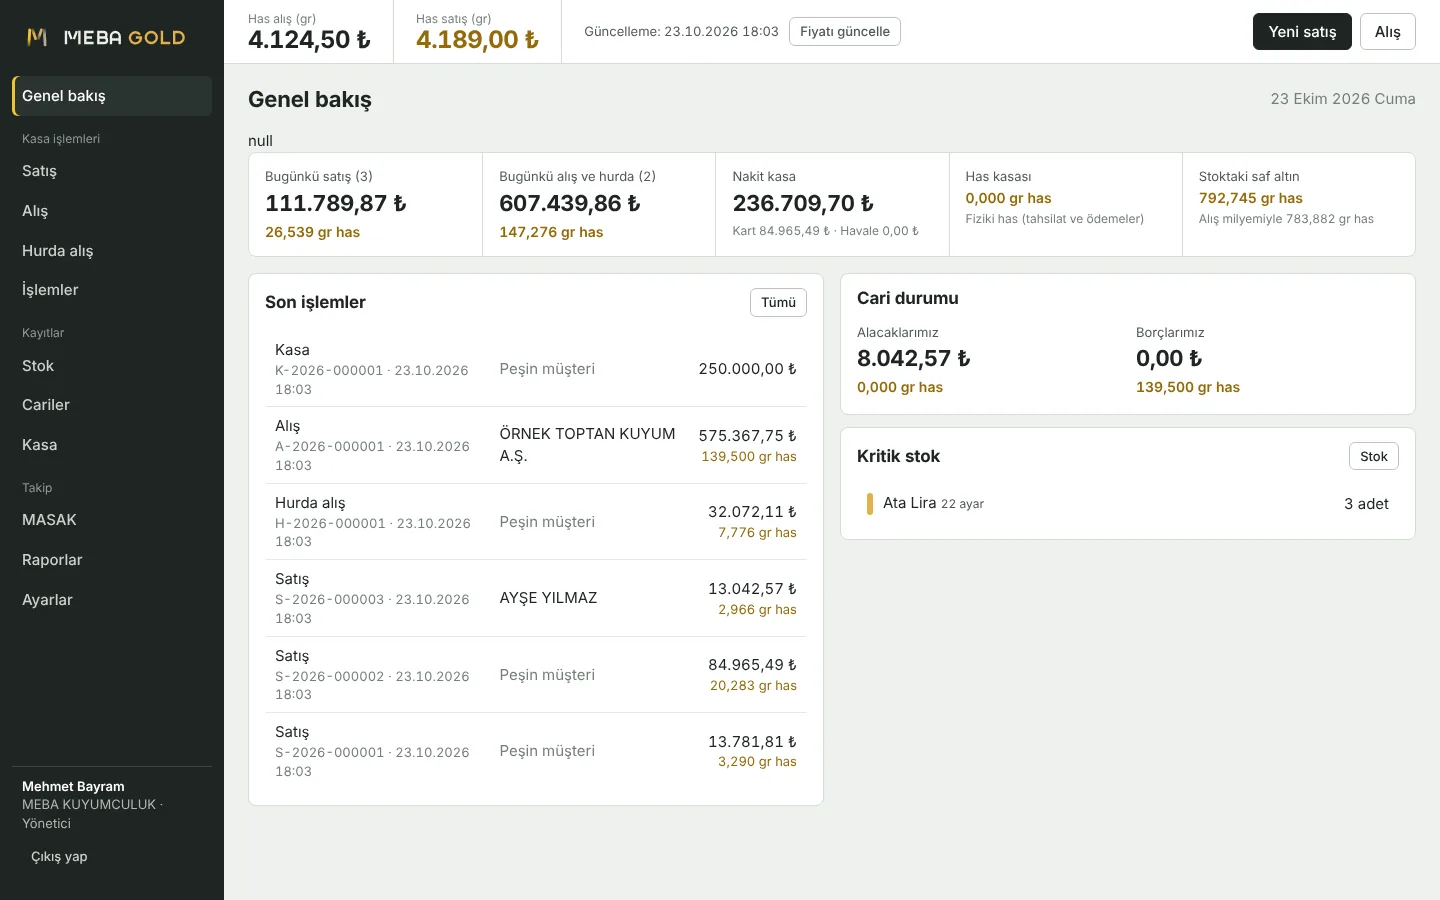Click Fiyatı güncelle to refresh prices
Viewport: 1440px width, 900px height.
pyautogui.click(x=845, y=32)
